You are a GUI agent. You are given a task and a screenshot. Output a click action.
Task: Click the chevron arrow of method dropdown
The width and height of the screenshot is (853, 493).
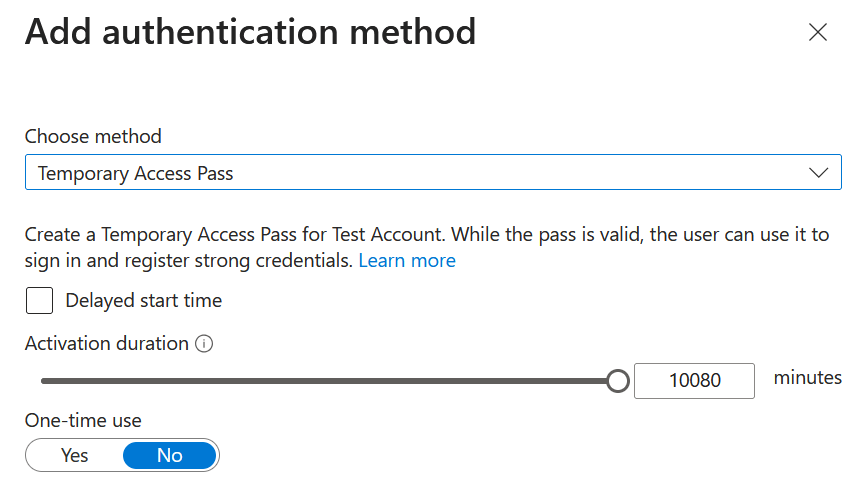tap(818, 173)
